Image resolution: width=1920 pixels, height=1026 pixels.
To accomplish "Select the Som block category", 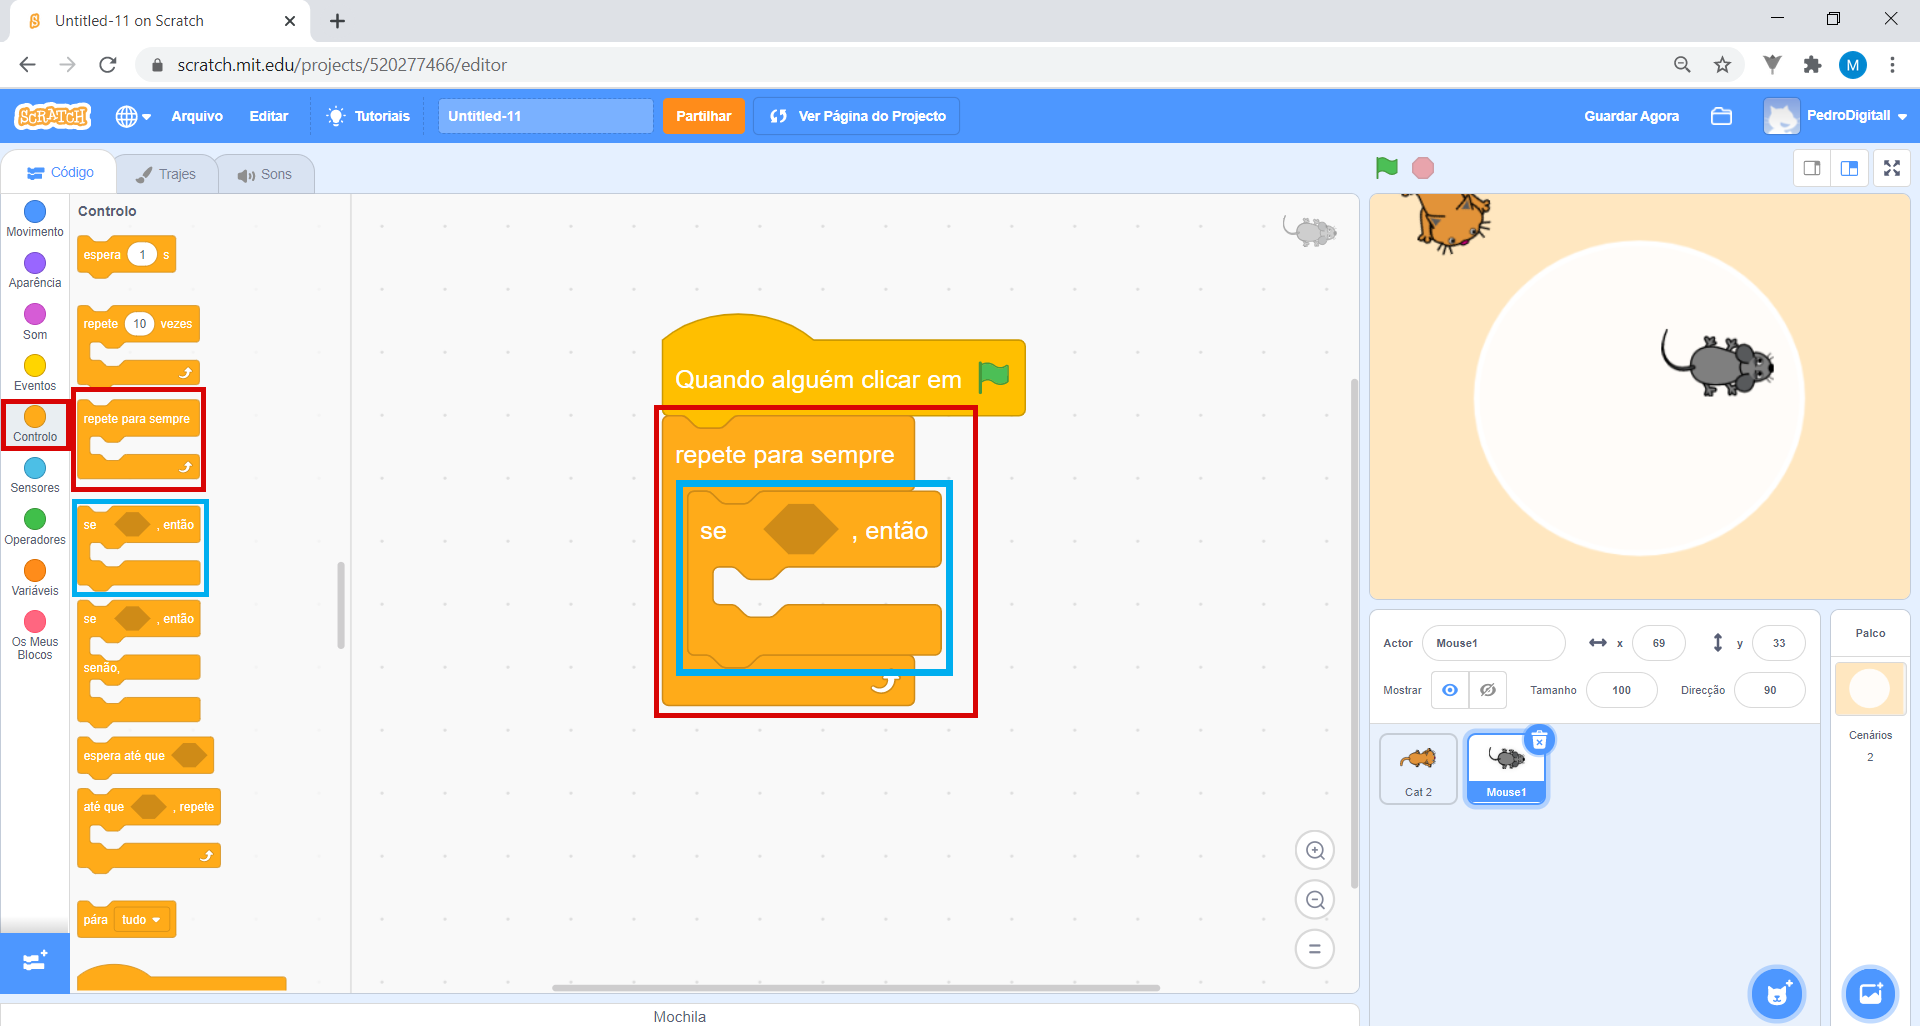I will pyautogui.click(x=35, y=322).
